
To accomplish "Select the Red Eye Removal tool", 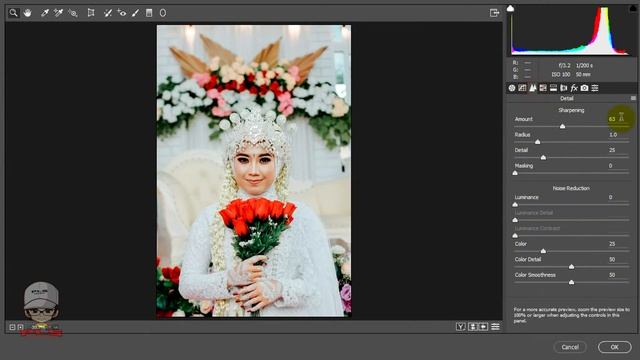I will point(122,13).
